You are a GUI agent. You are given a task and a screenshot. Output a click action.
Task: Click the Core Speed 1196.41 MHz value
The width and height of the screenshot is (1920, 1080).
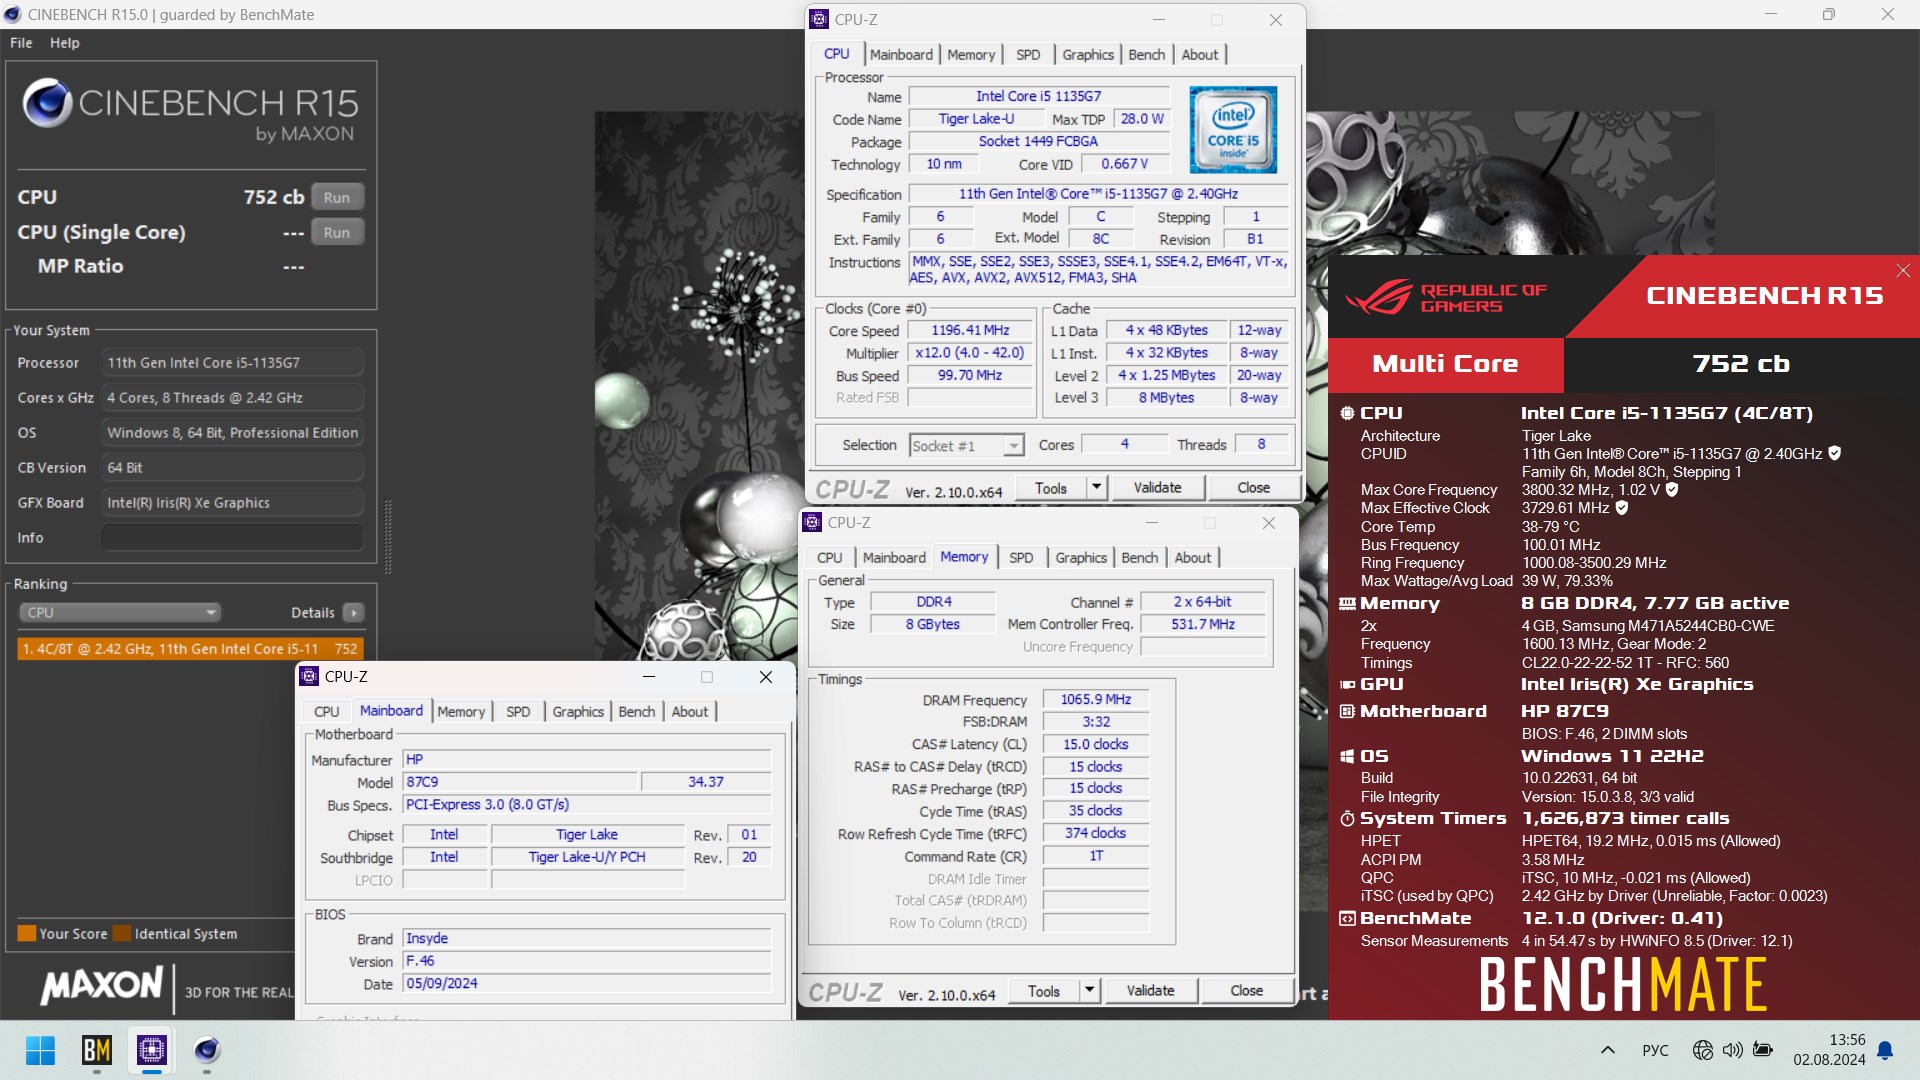970,331
